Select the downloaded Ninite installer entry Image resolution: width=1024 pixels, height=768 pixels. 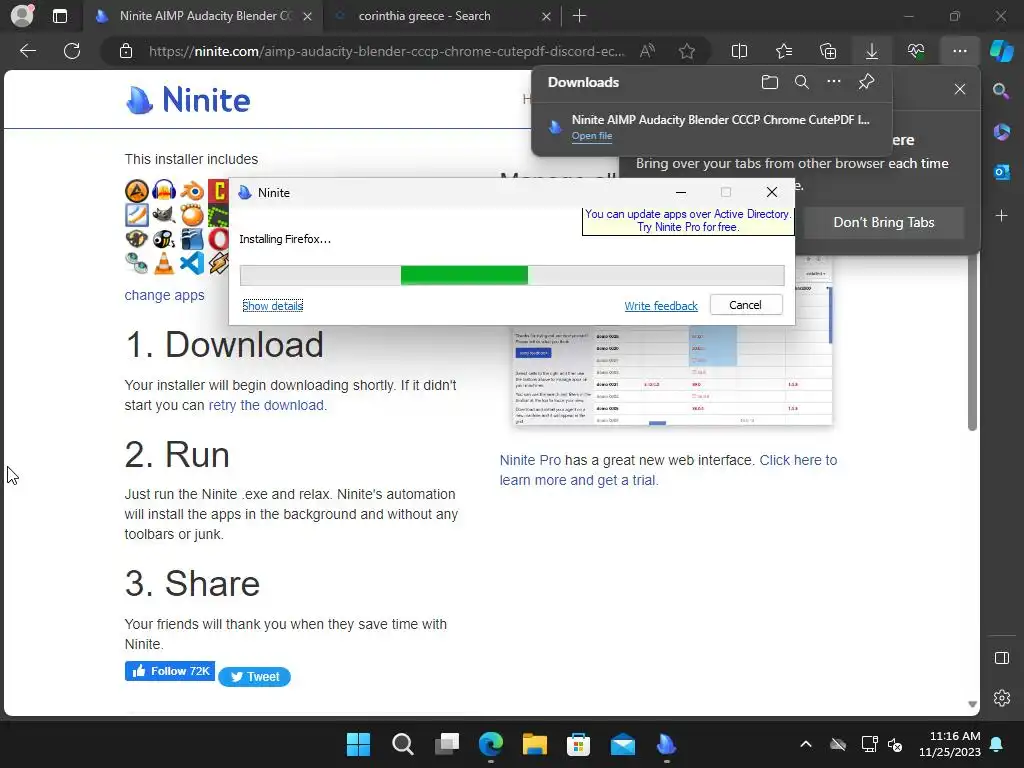pos(712,127)
